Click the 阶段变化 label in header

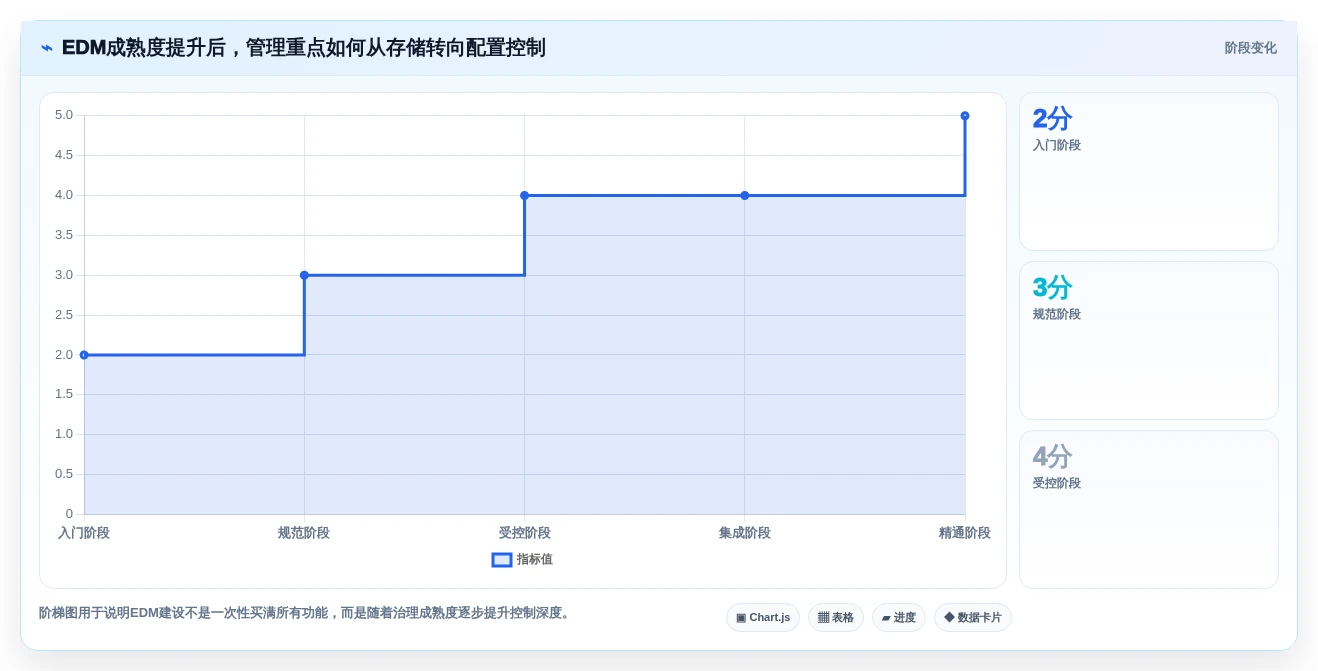click(1250, 48)
